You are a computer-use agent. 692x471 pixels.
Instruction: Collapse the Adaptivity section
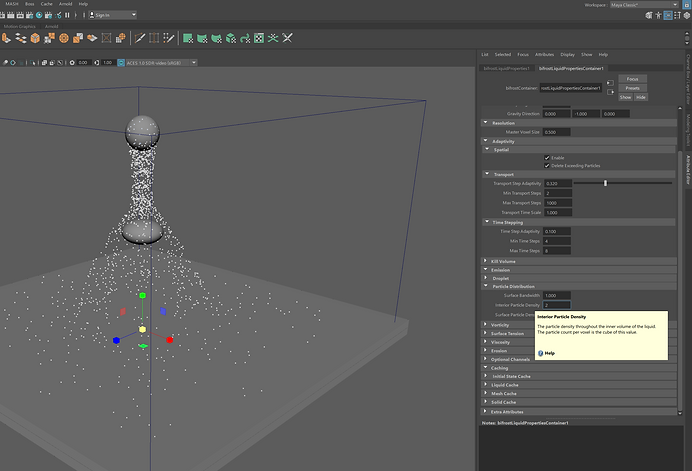pos(486,141)
